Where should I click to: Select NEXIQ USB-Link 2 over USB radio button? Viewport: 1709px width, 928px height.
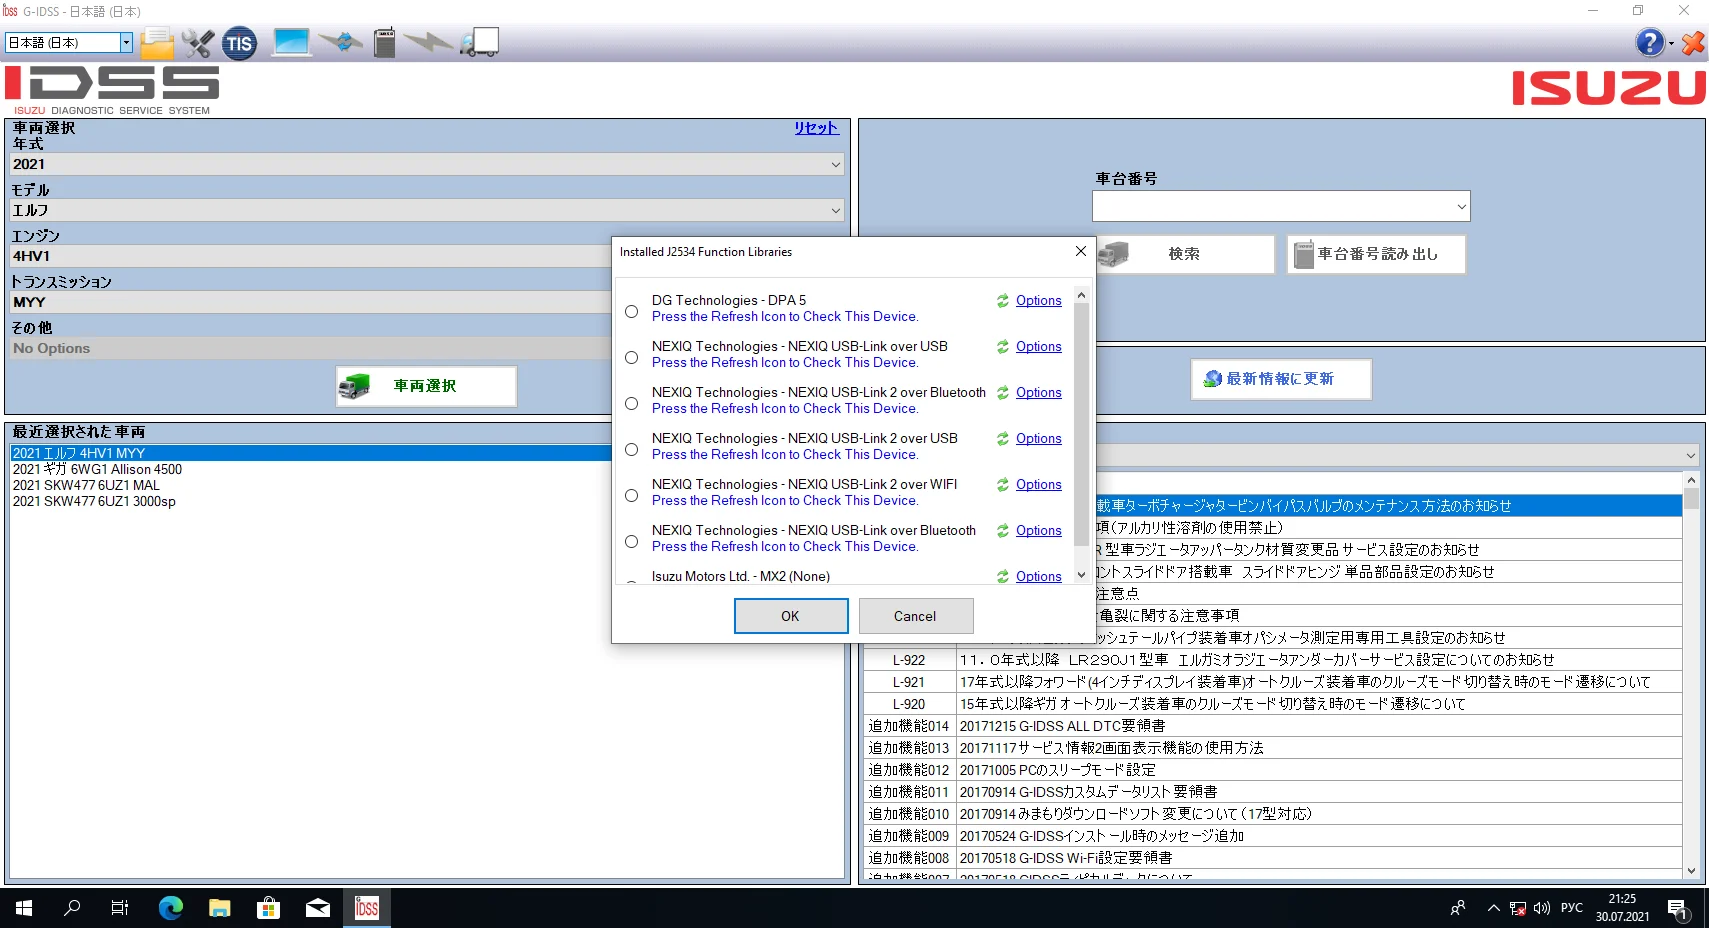coord(631,450)
